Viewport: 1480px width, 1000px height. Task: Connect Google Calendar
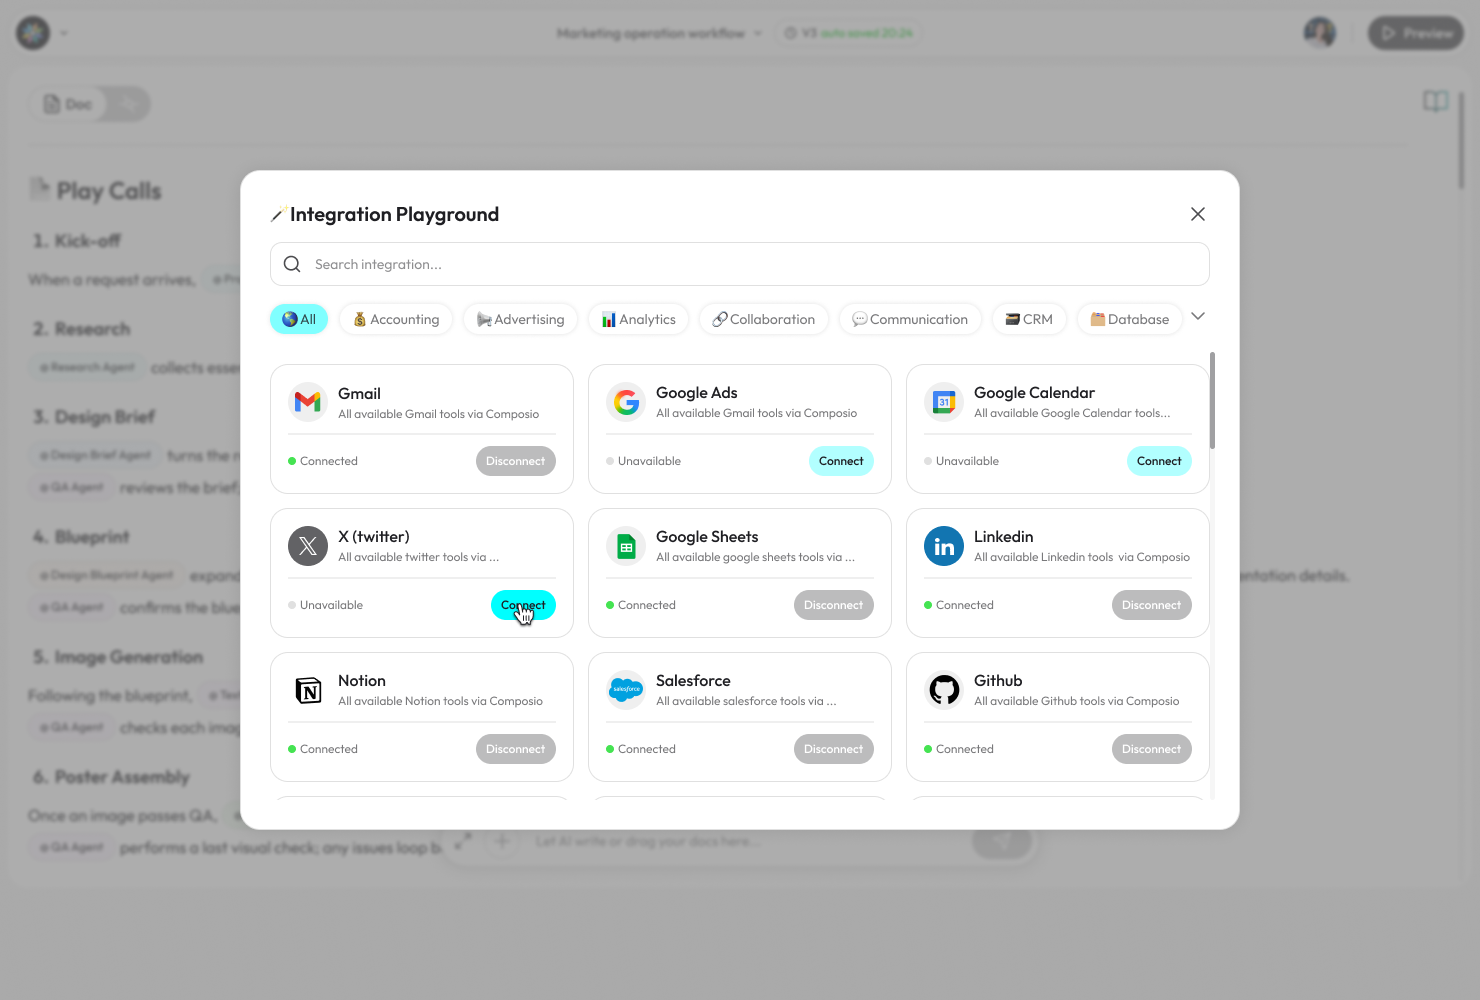click(1159, 461)
